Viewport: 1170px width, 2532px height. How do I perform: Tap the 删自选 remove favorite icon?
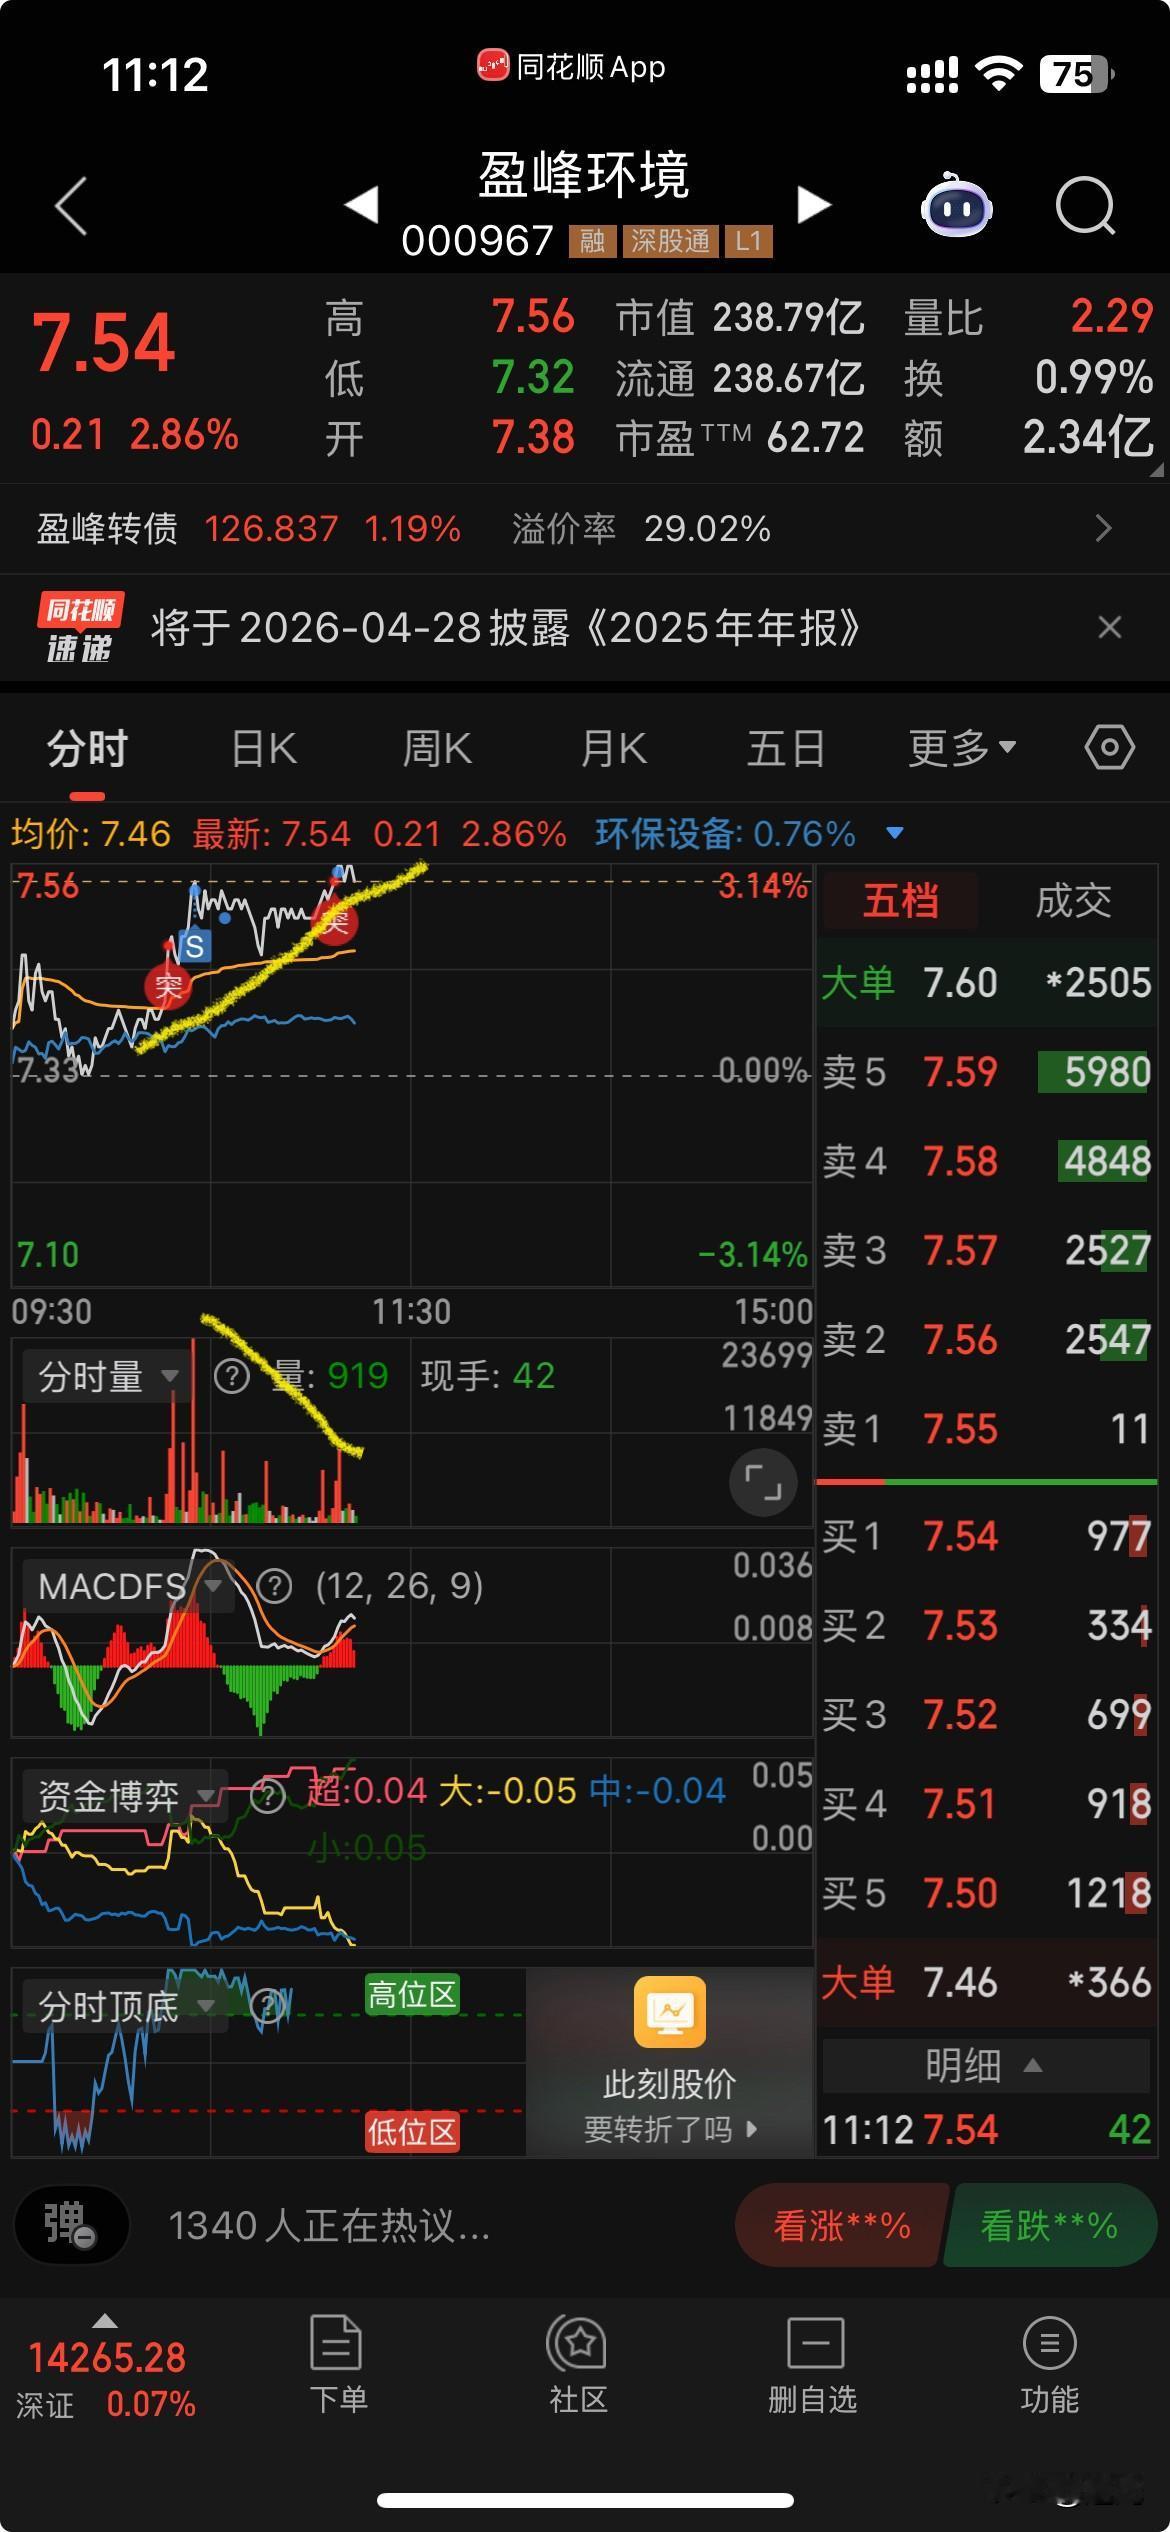pos(813,2364)
